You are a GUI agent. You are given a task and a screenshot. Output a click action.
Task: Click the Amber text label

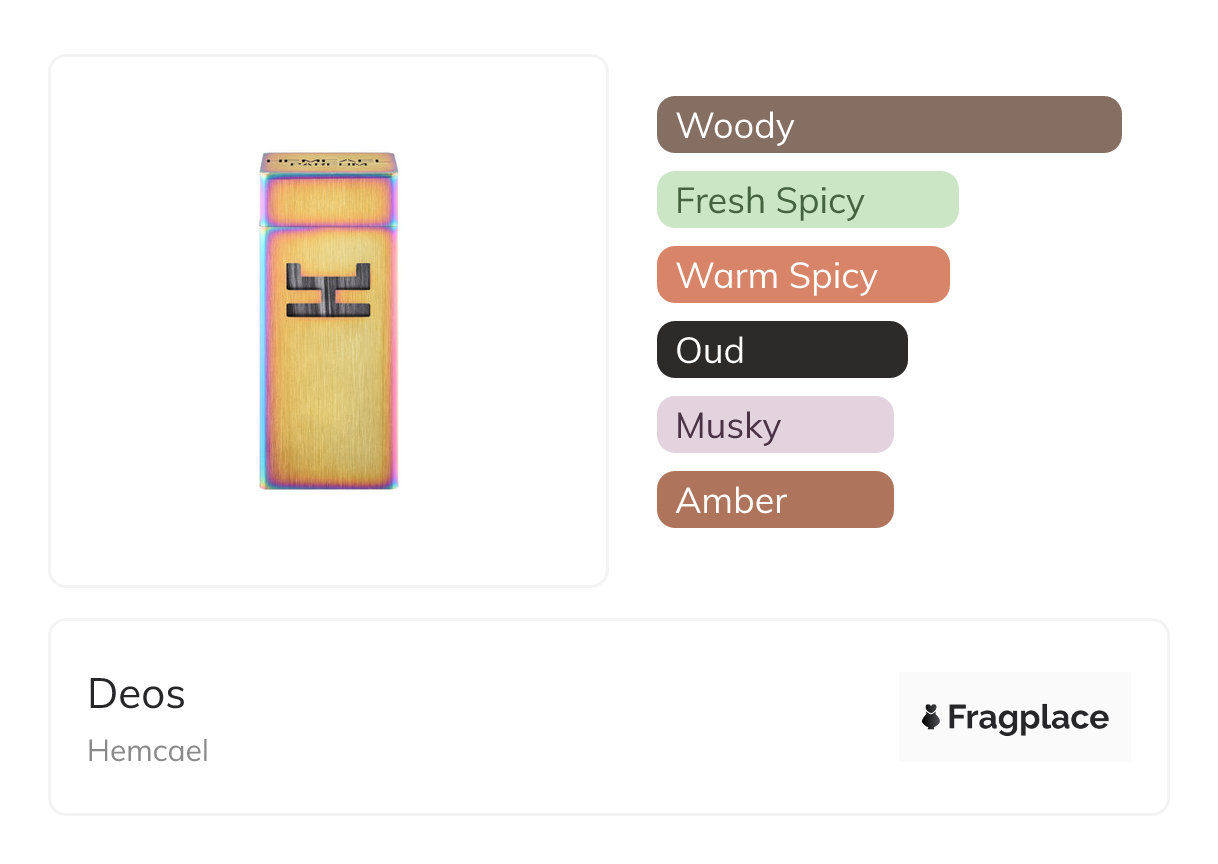pos(731,501)
